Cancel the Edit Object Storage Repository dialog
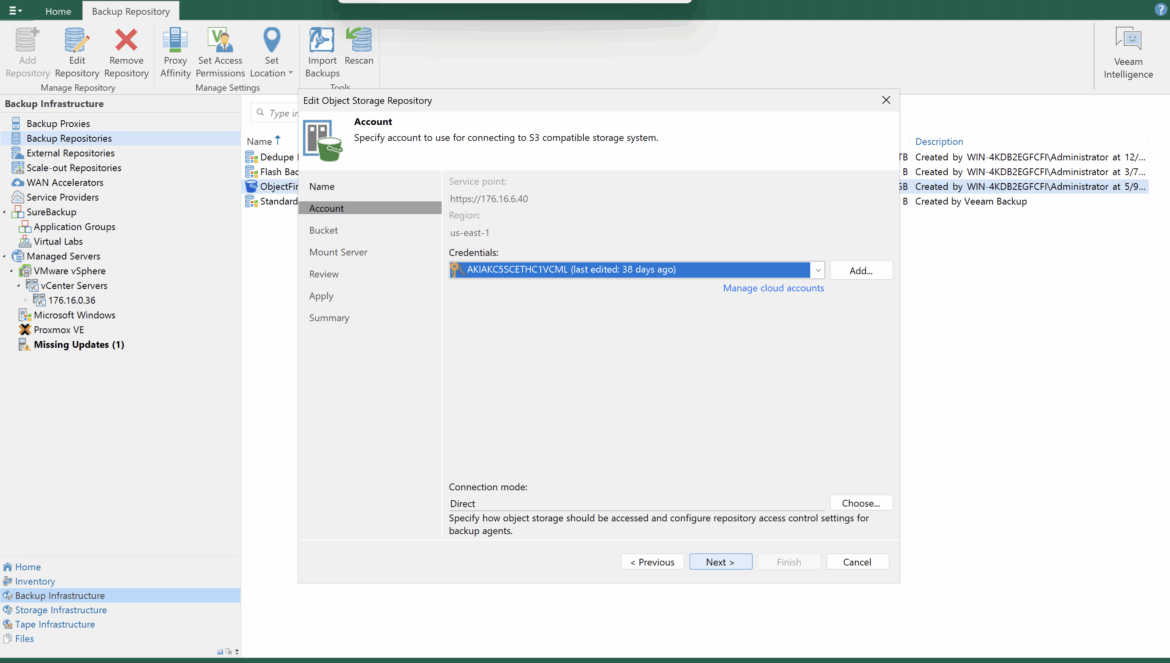Screen dimensions: 1170x663 (857, 562)
